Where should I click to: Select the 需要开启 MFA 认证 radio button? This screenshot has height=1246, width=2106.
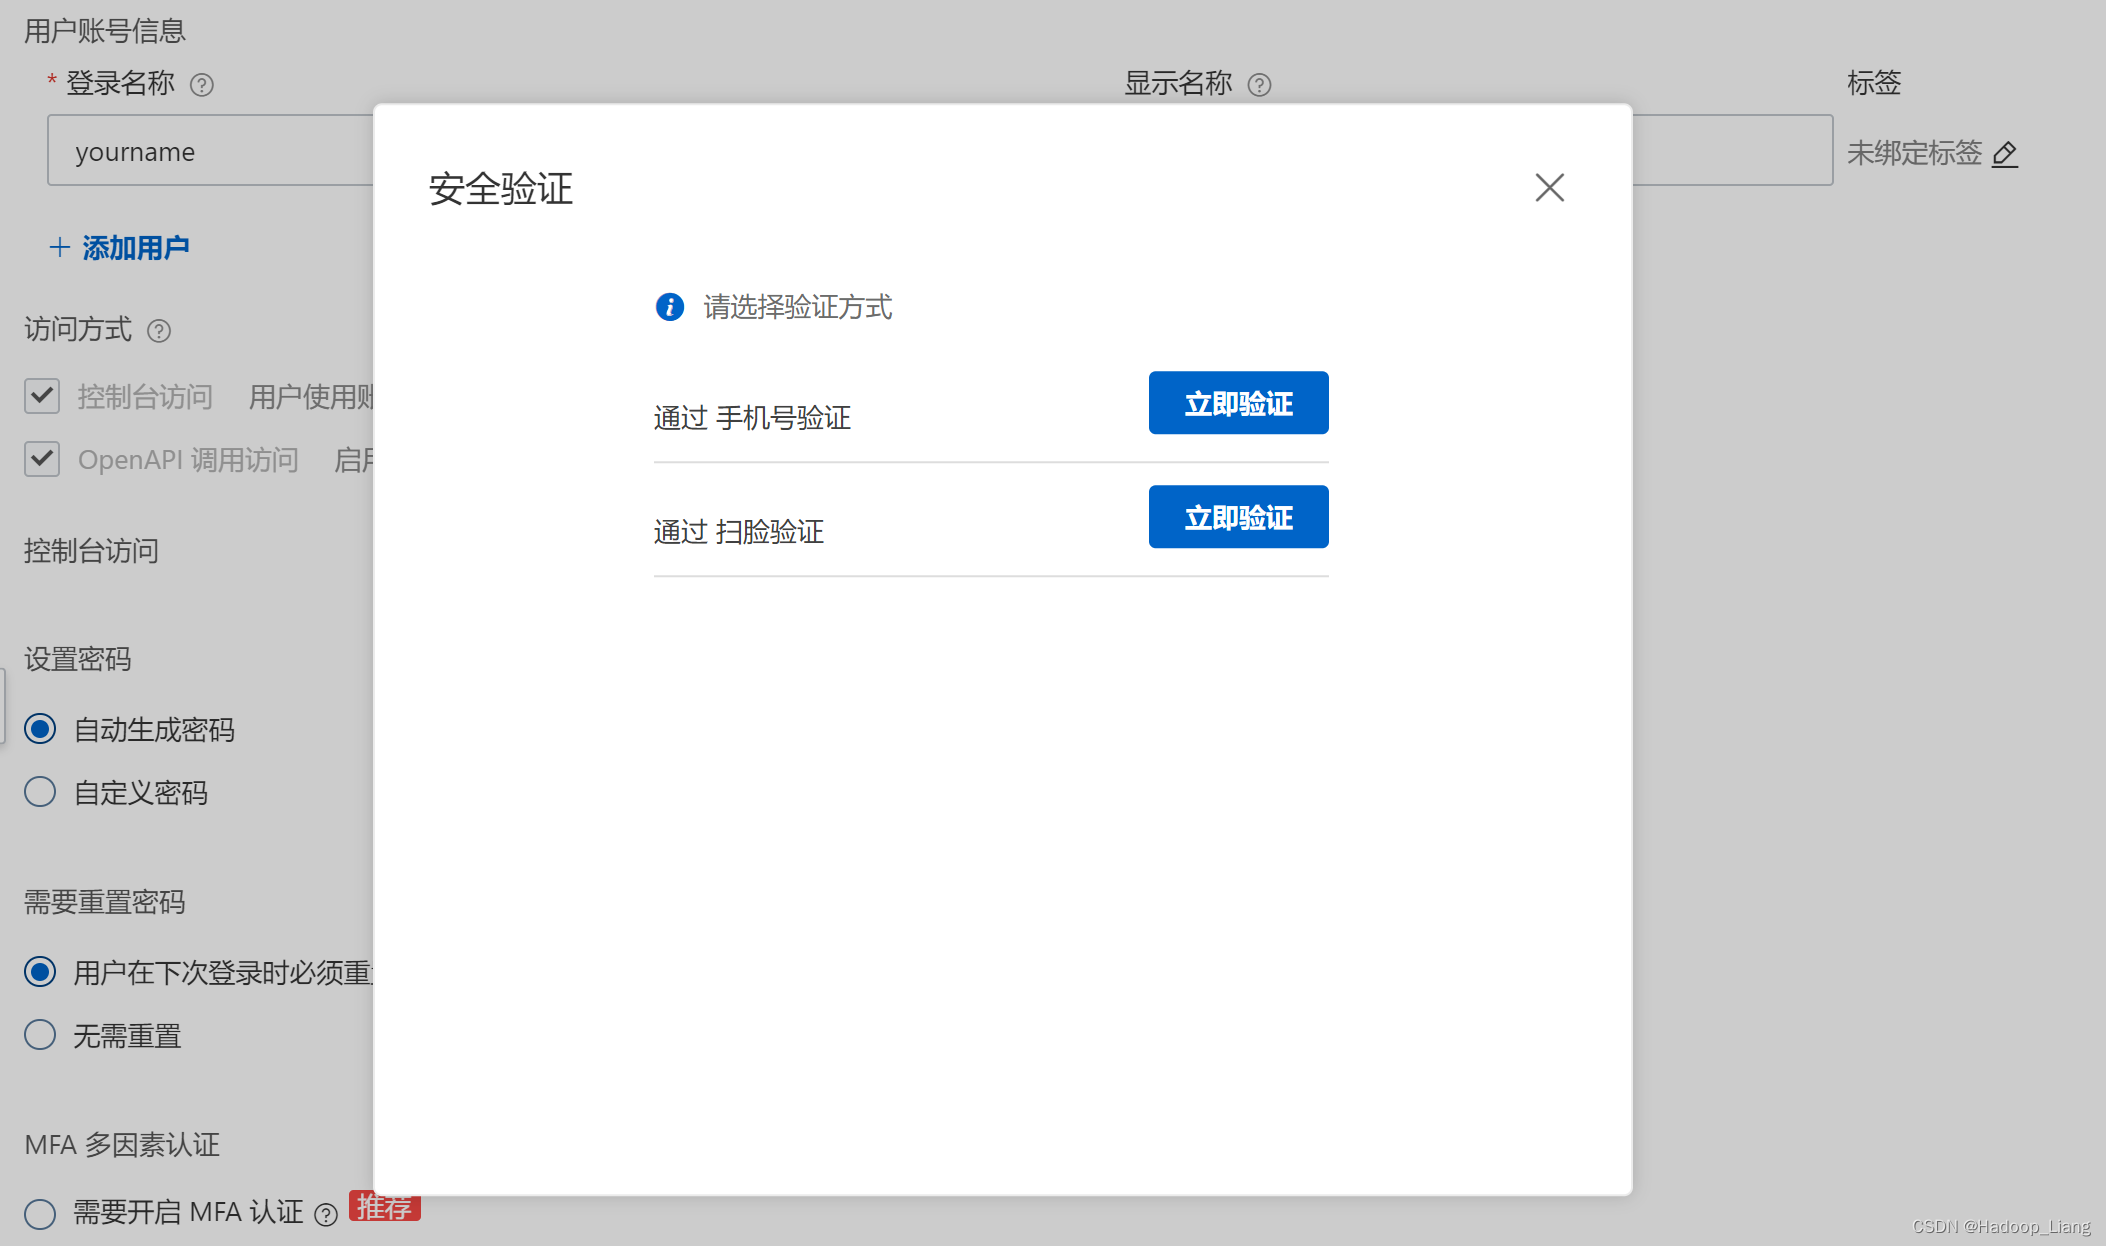point(40,1214)
